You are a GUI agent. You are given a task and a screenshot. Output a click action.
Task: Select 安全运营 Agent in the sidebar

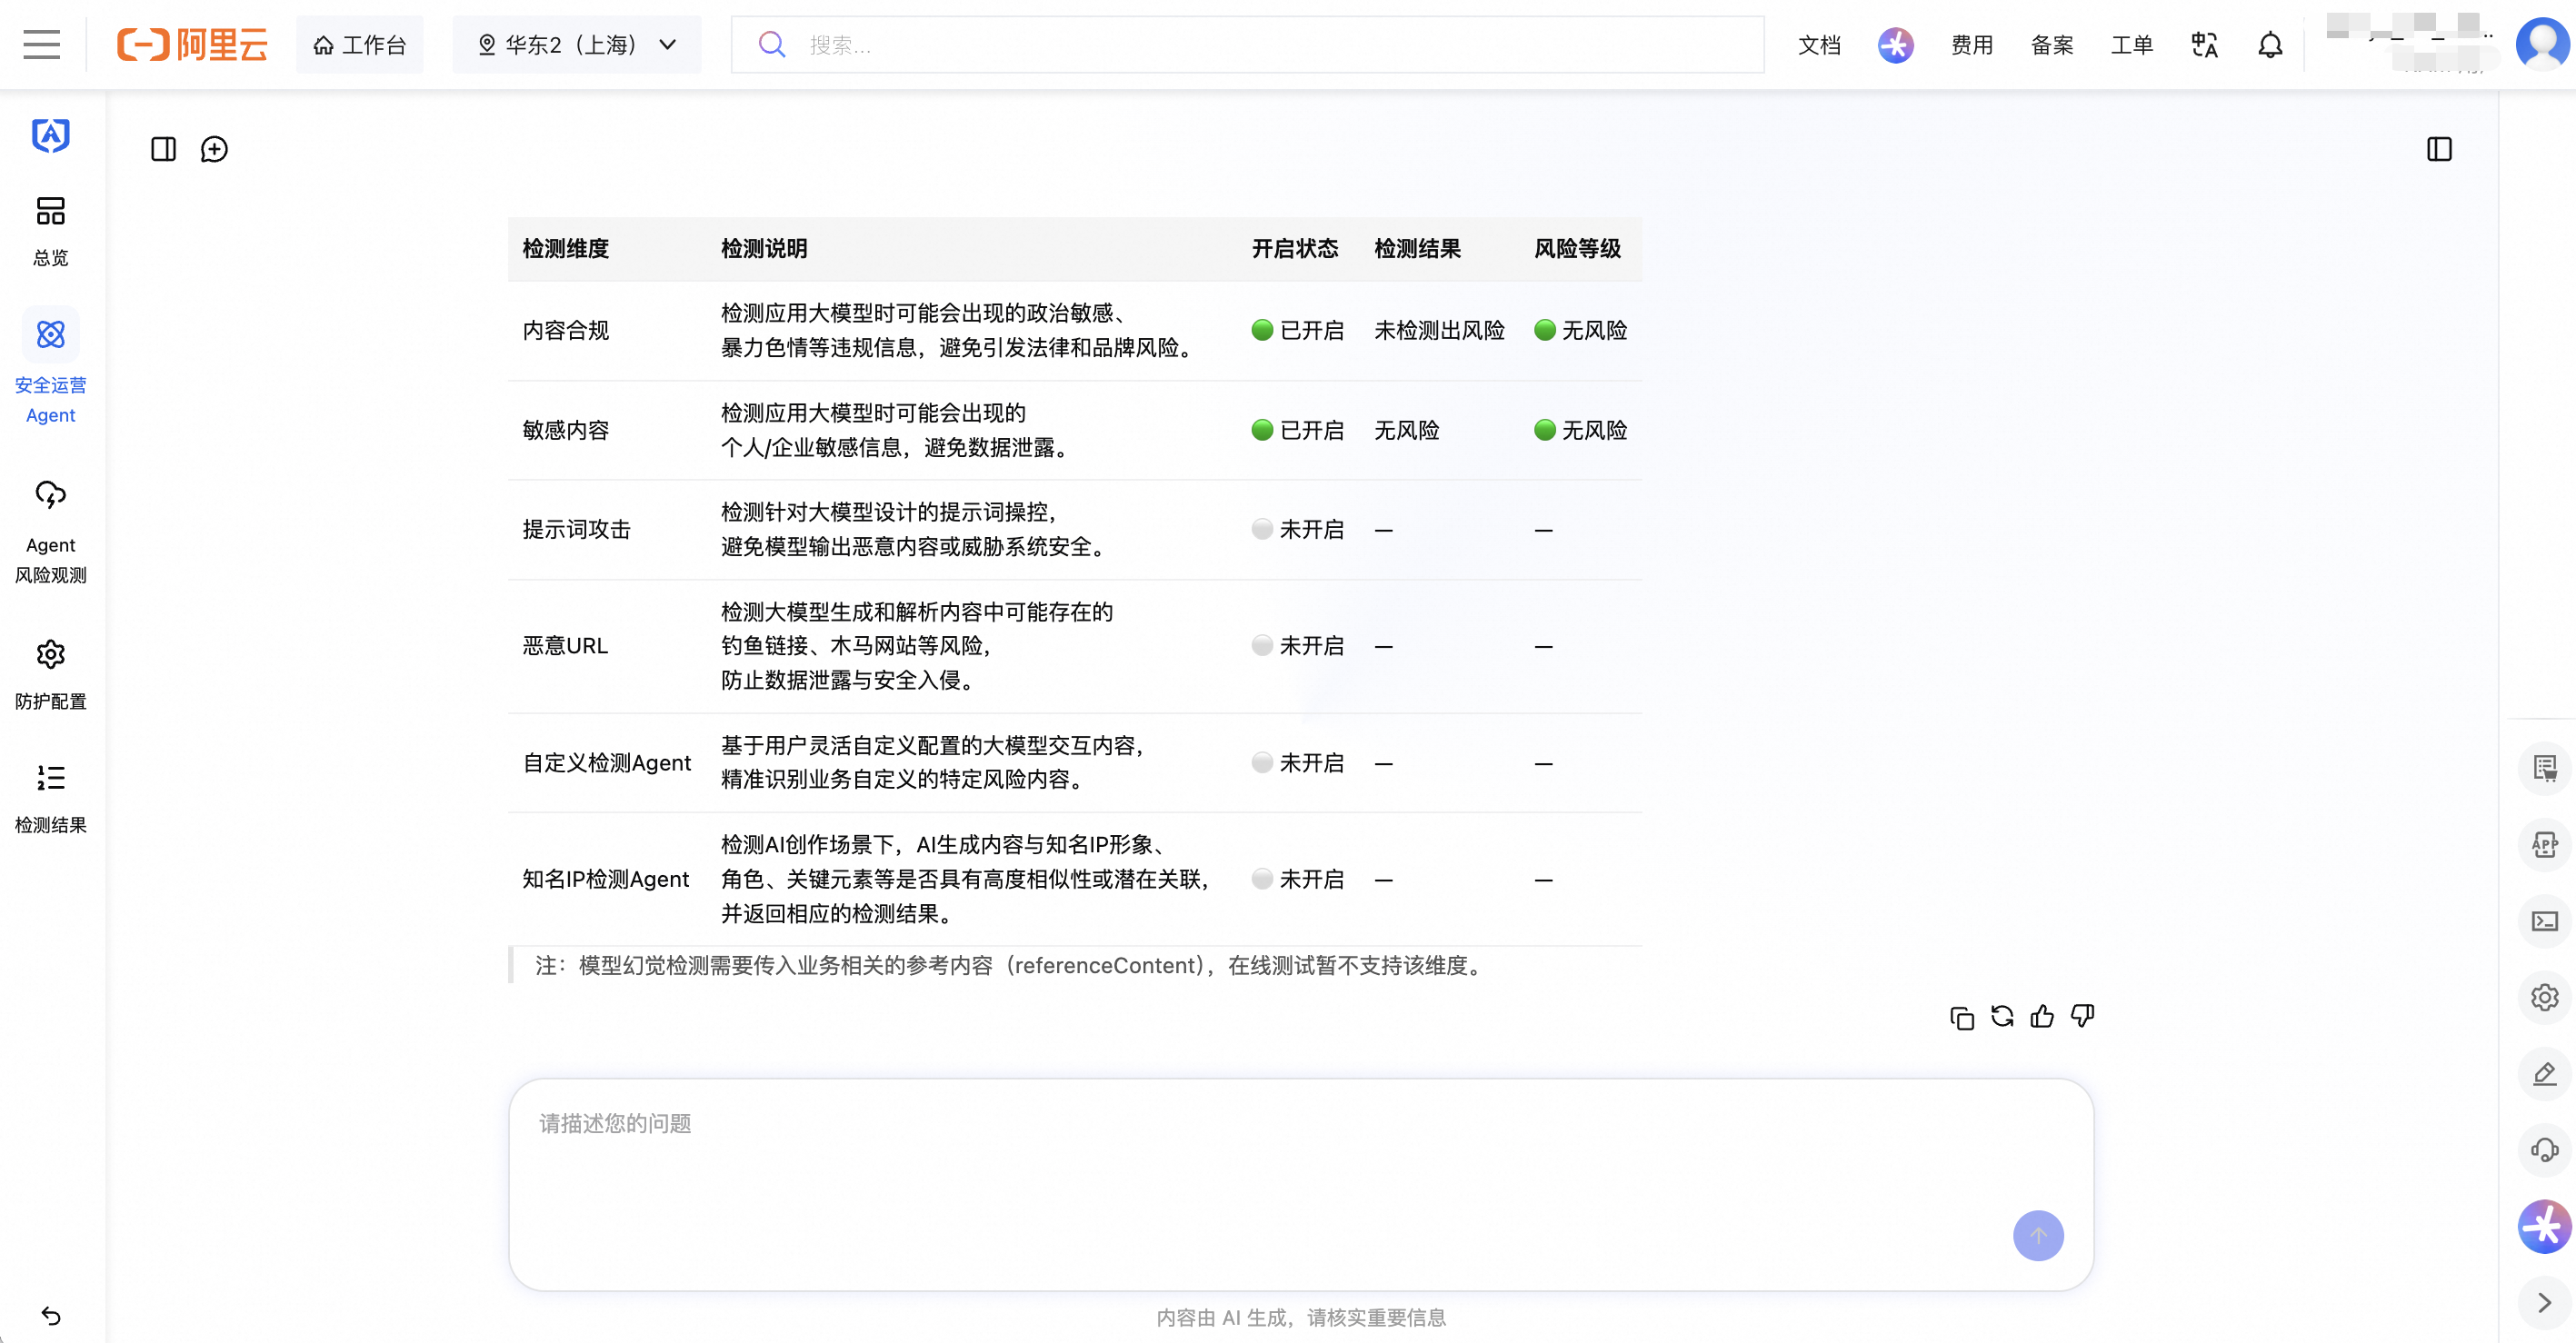[51, 367]
